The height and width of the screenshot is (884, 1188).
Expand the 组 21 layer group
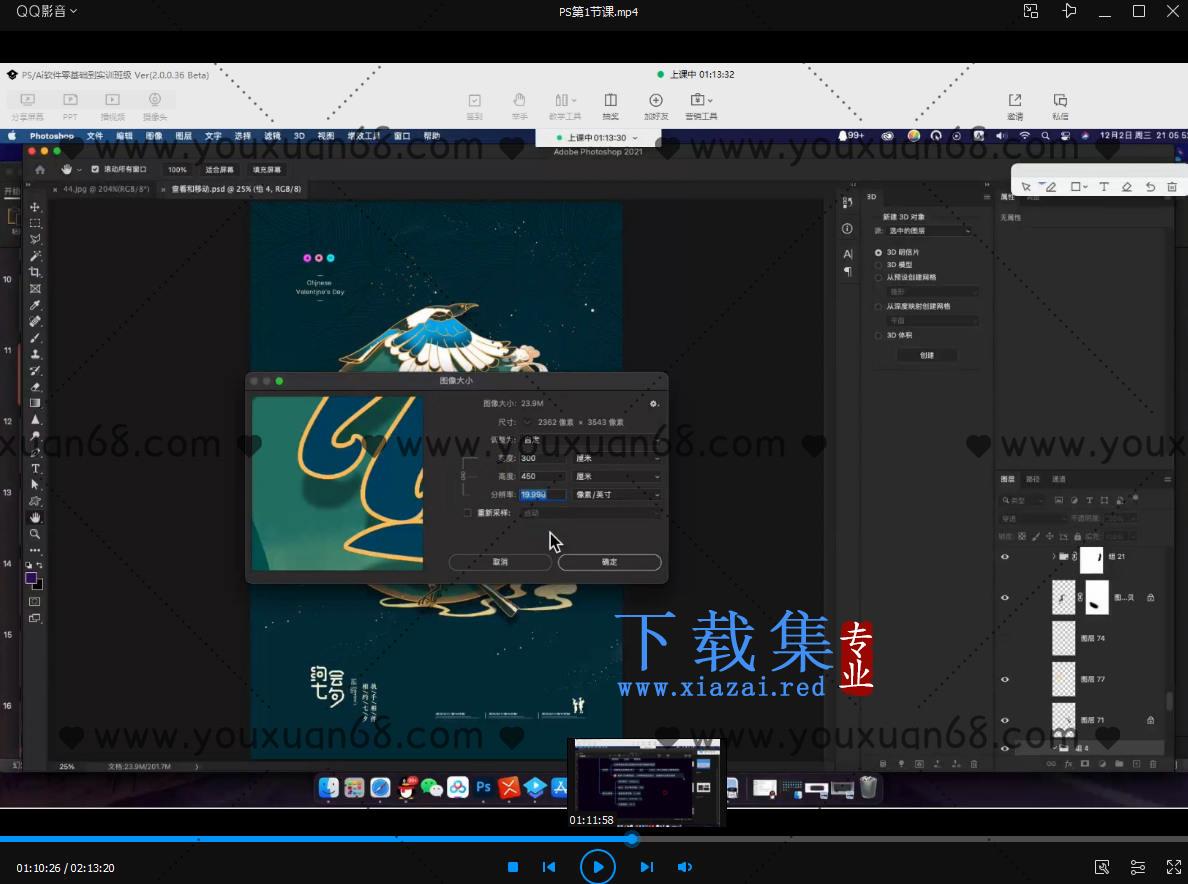click(1053, 557)
